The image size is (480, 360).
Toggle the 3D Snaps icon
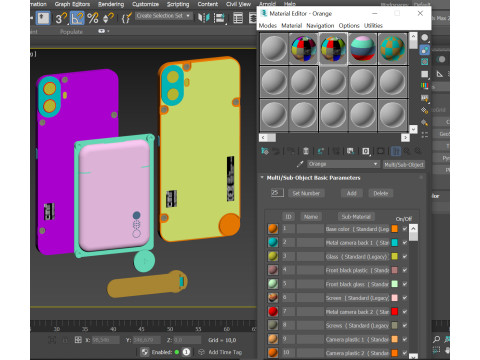61,18
